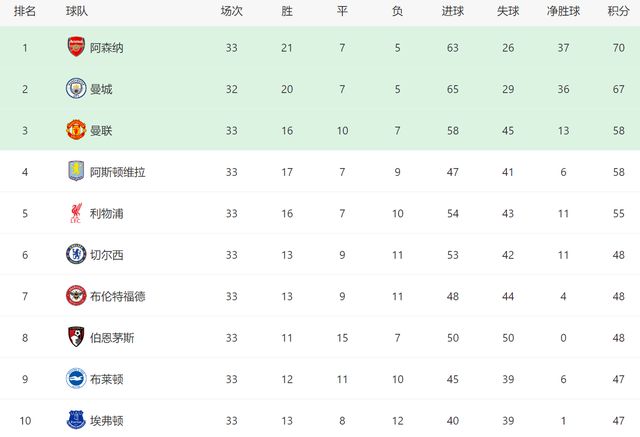Screen dimensions: 640x437
Task: Click the Brighton crest icon
Action: 76,379
